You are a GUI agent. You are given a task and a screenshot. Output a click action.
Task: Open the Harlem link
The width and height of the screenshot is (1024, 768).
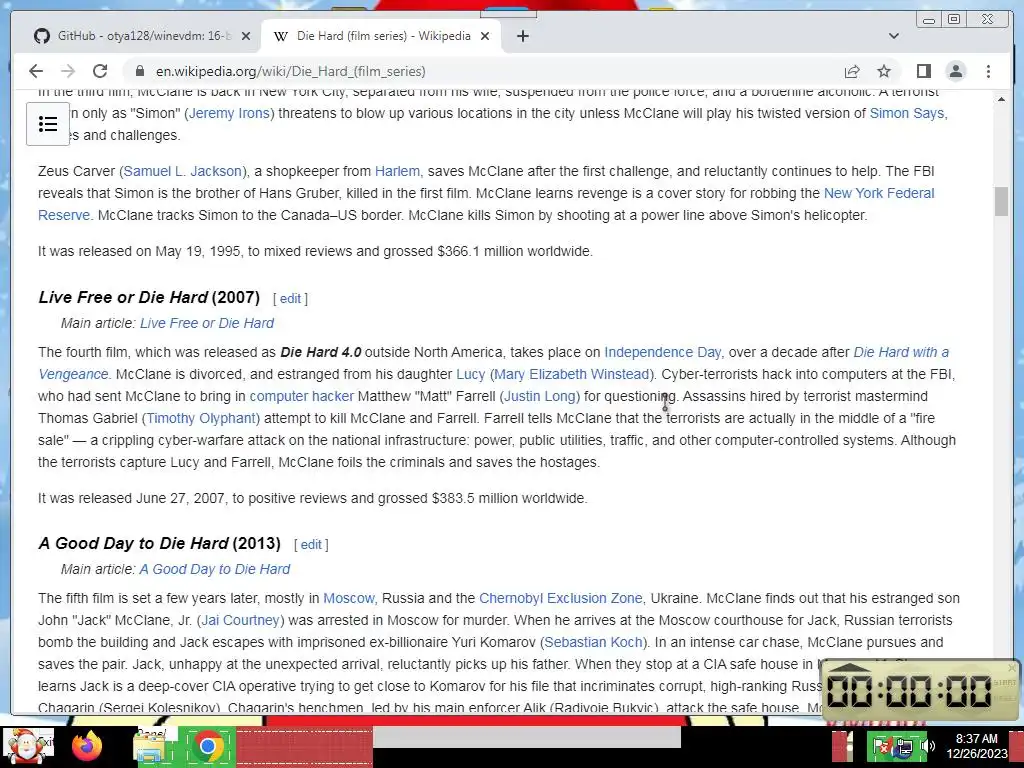click(x=397, y=171)
